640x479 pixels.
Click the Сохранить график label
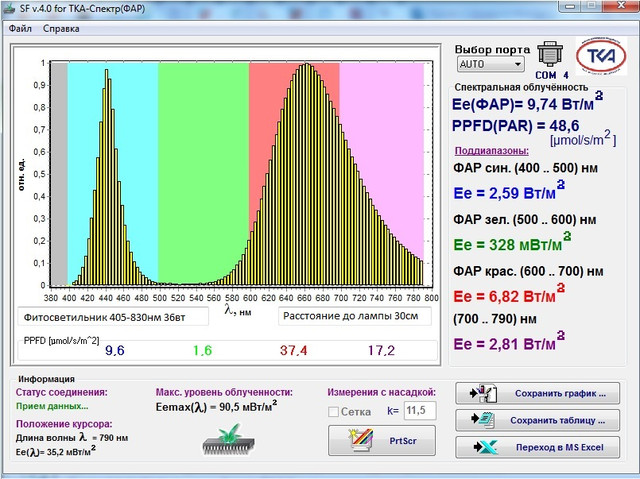tap(560, 393)
